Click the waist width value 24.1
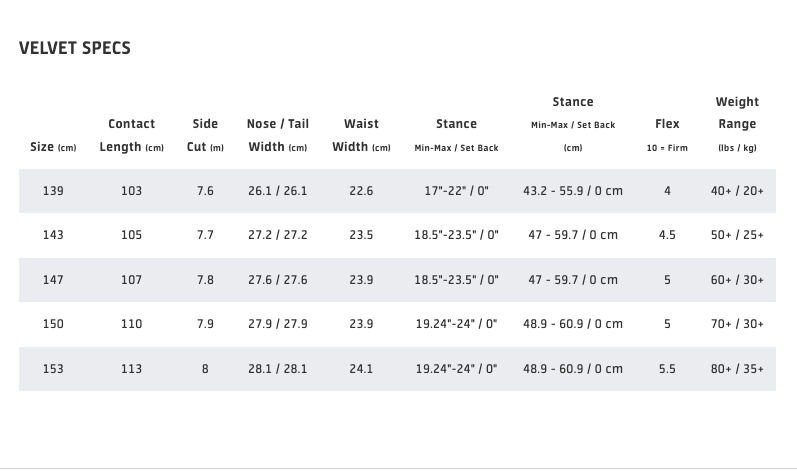 [361, 369]
